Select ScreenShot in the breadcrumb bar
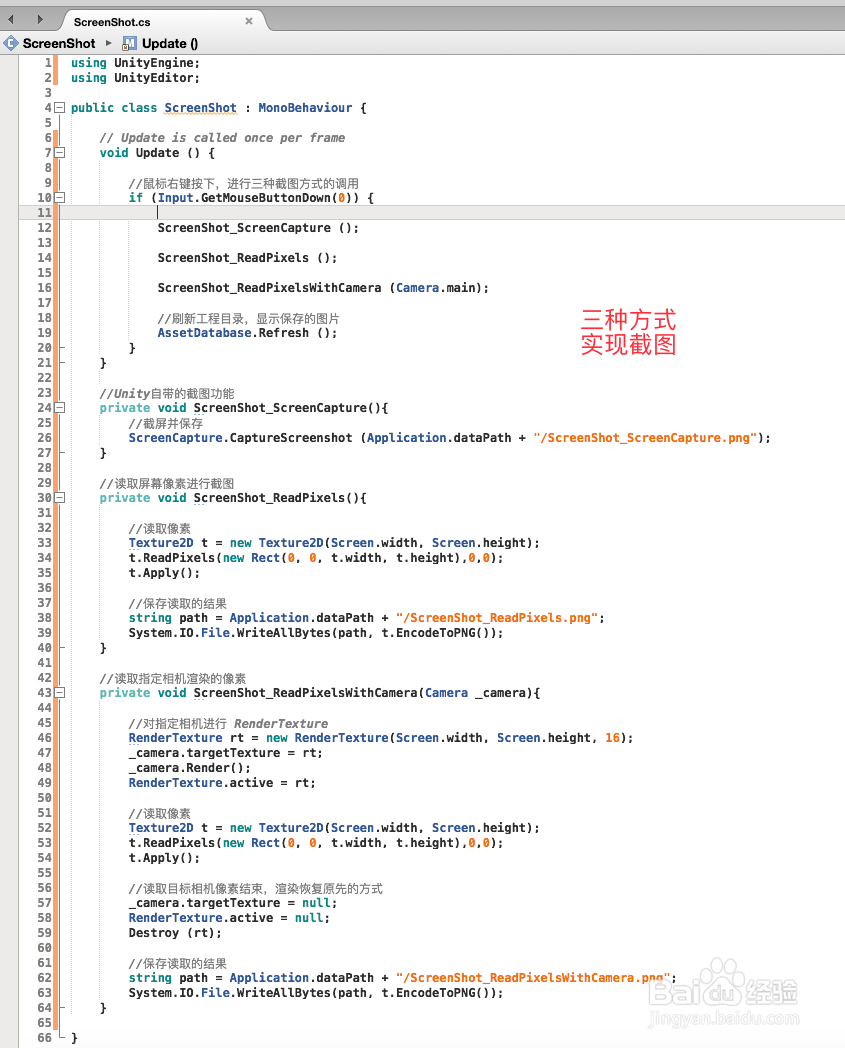This screenshot has height=1048, width=845. [x=56, y=43]
